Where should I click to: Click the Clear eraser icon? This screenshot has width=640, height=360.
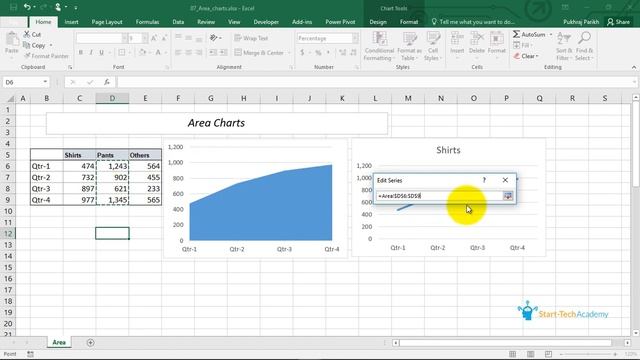coord(517,56)
